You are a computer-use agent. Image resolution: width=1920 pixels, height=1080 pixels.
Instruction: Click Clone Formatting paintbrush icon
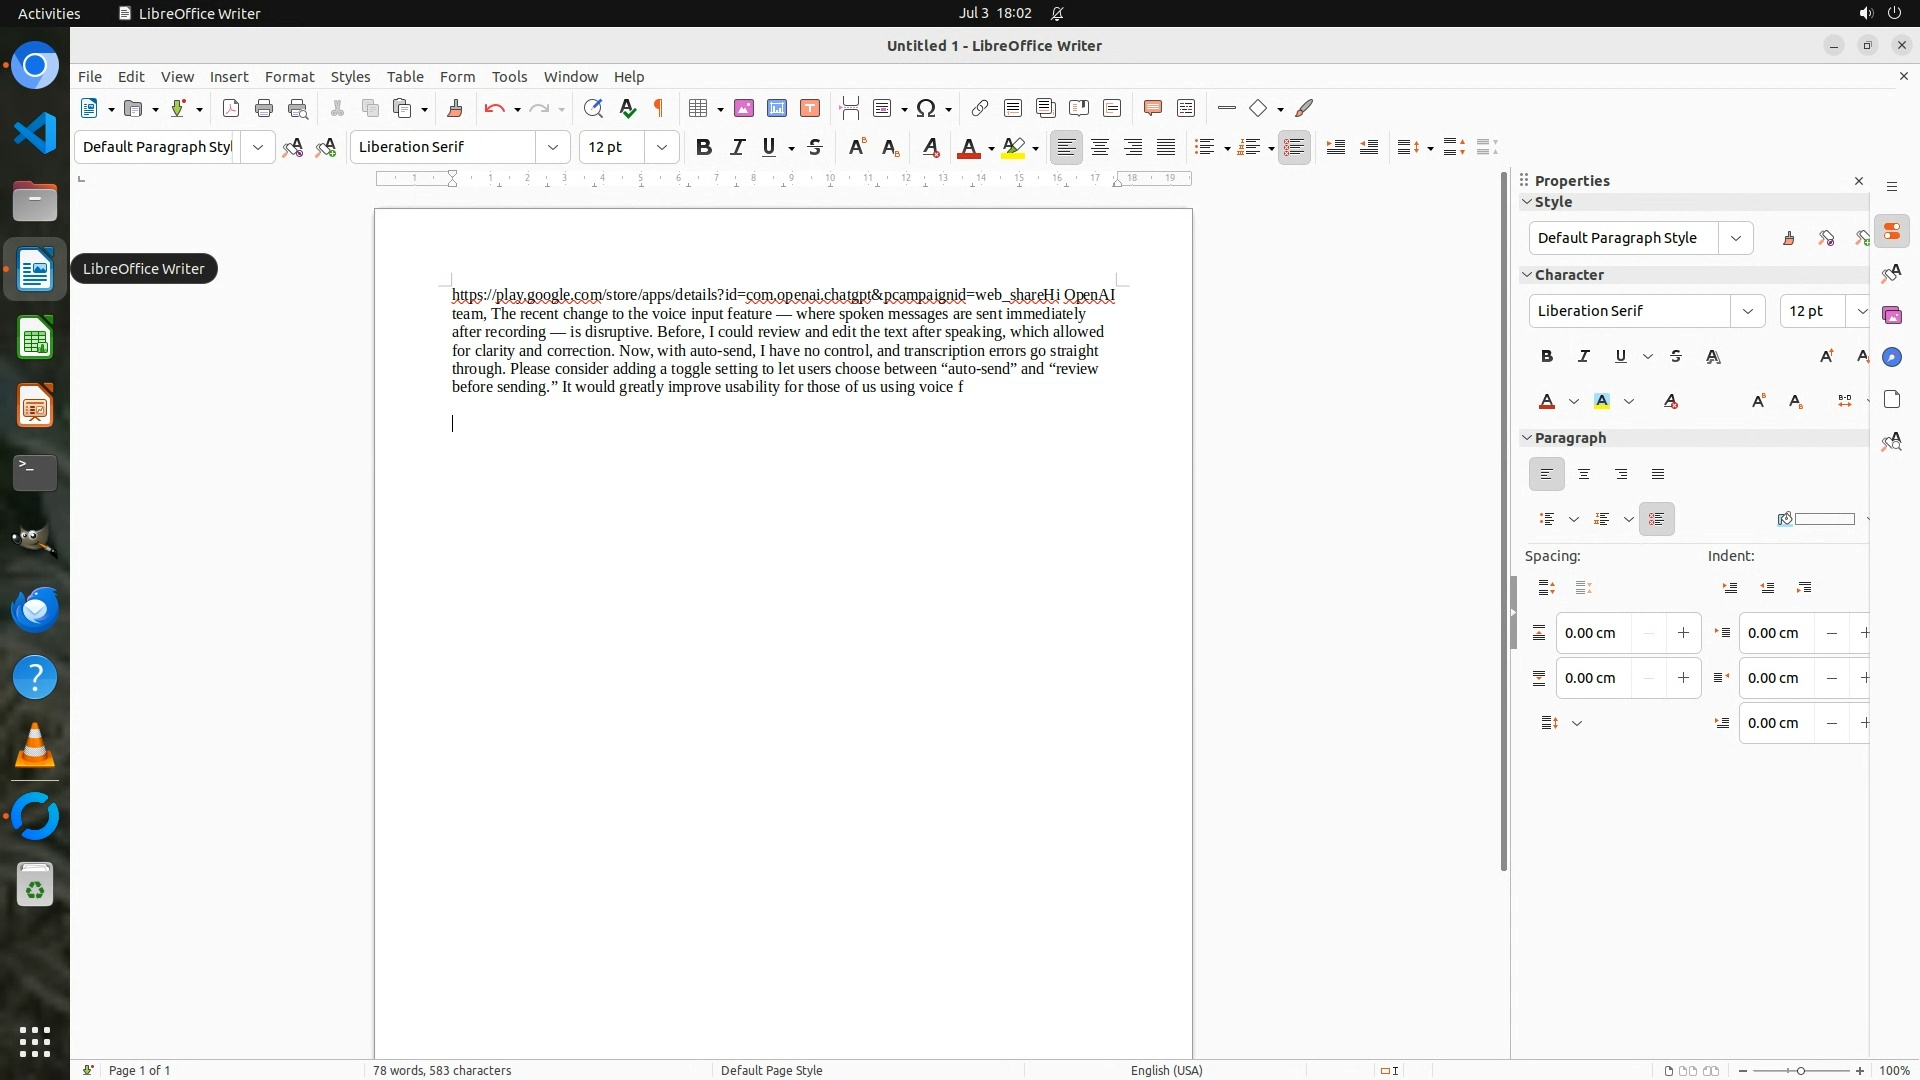tap(455, 108)
